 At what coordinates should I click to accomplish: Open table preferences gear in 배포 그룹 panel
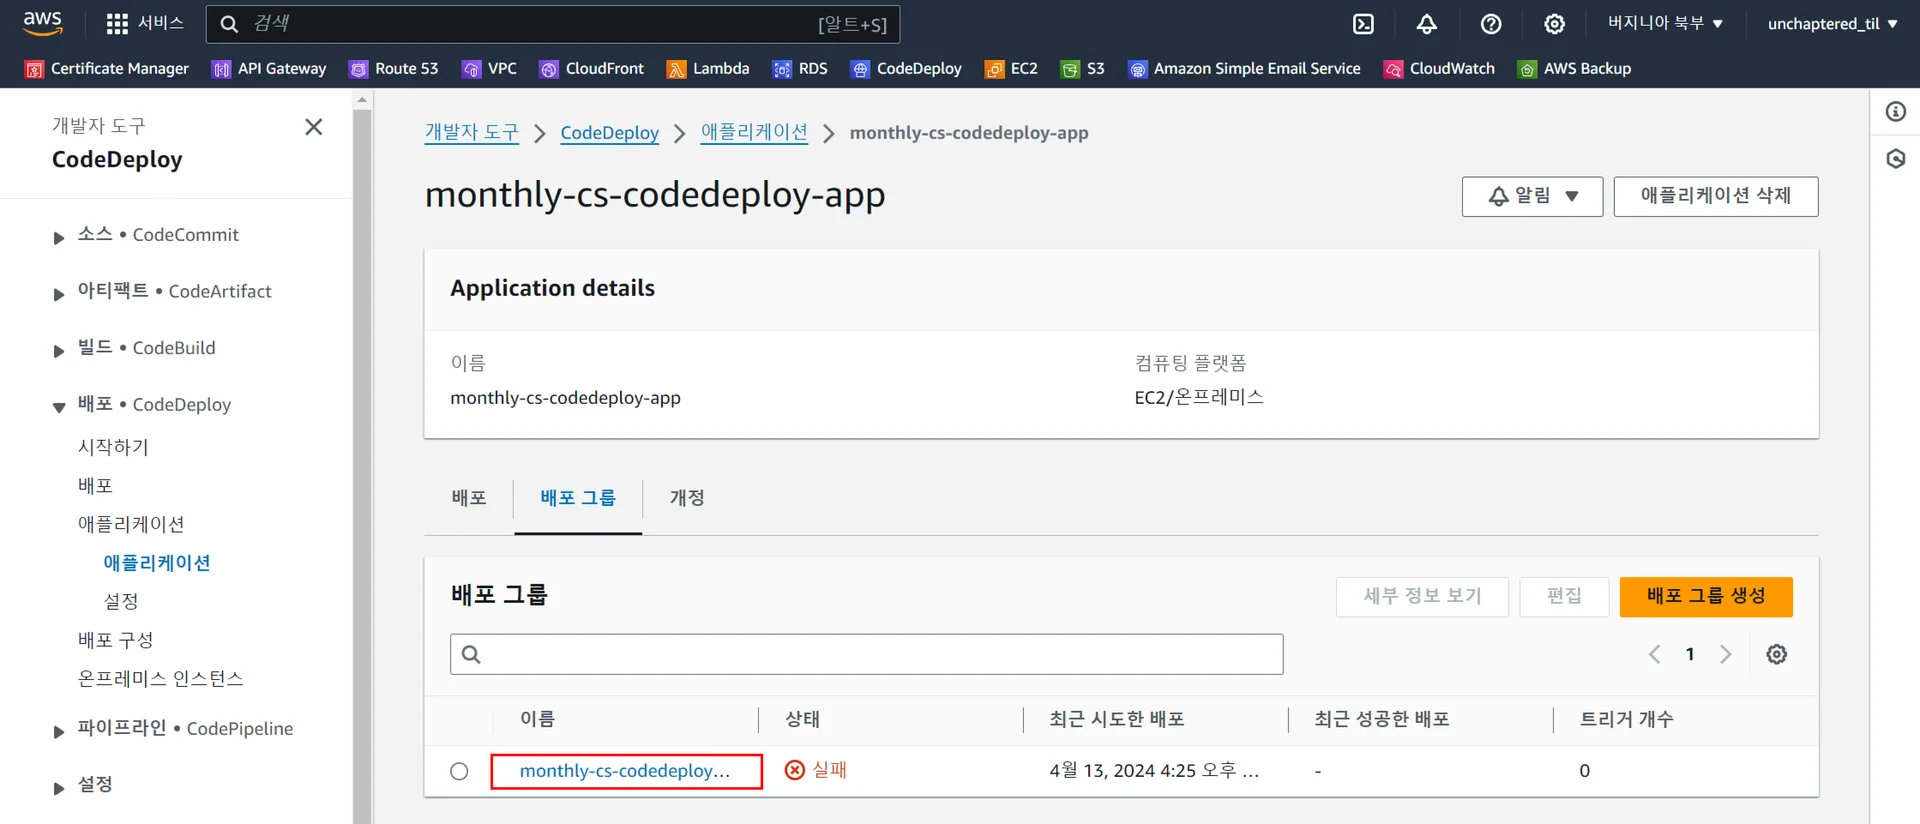point(1776,654)
